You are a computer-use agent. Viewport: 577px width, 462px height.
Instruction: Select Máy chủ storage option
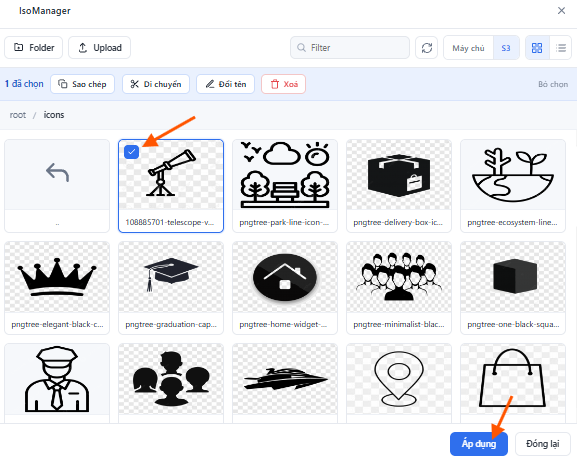(x=468, y=48)
